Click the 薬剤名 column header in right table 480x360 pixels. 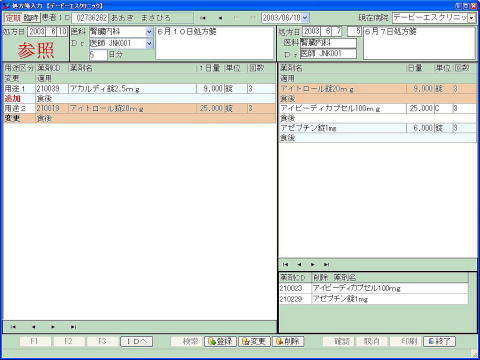(291, 68)
